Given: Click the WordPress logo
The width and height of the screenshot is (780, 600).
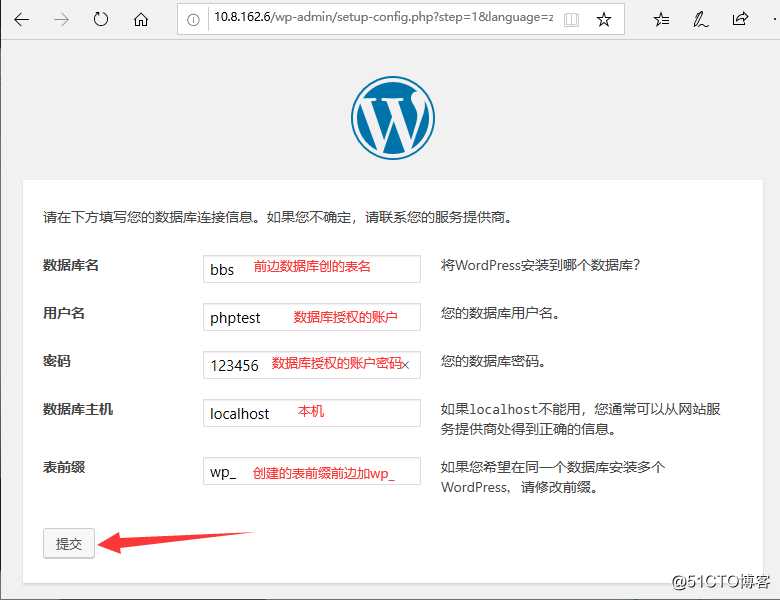Looking at the screenshot, I should point(393,118).
